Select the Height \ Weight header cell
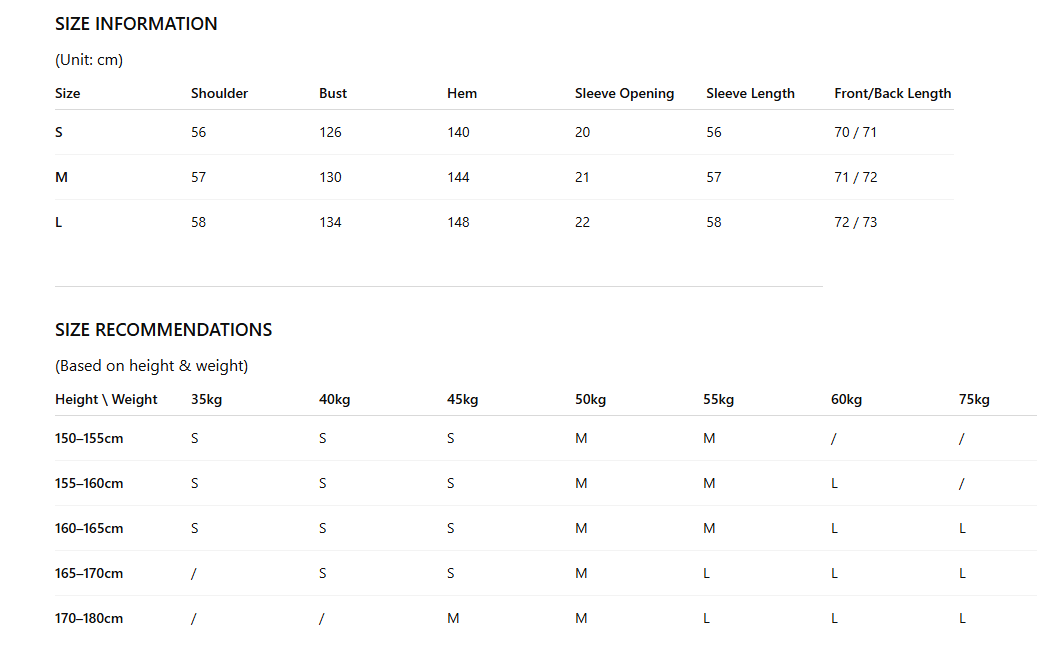 coord(106,399)
